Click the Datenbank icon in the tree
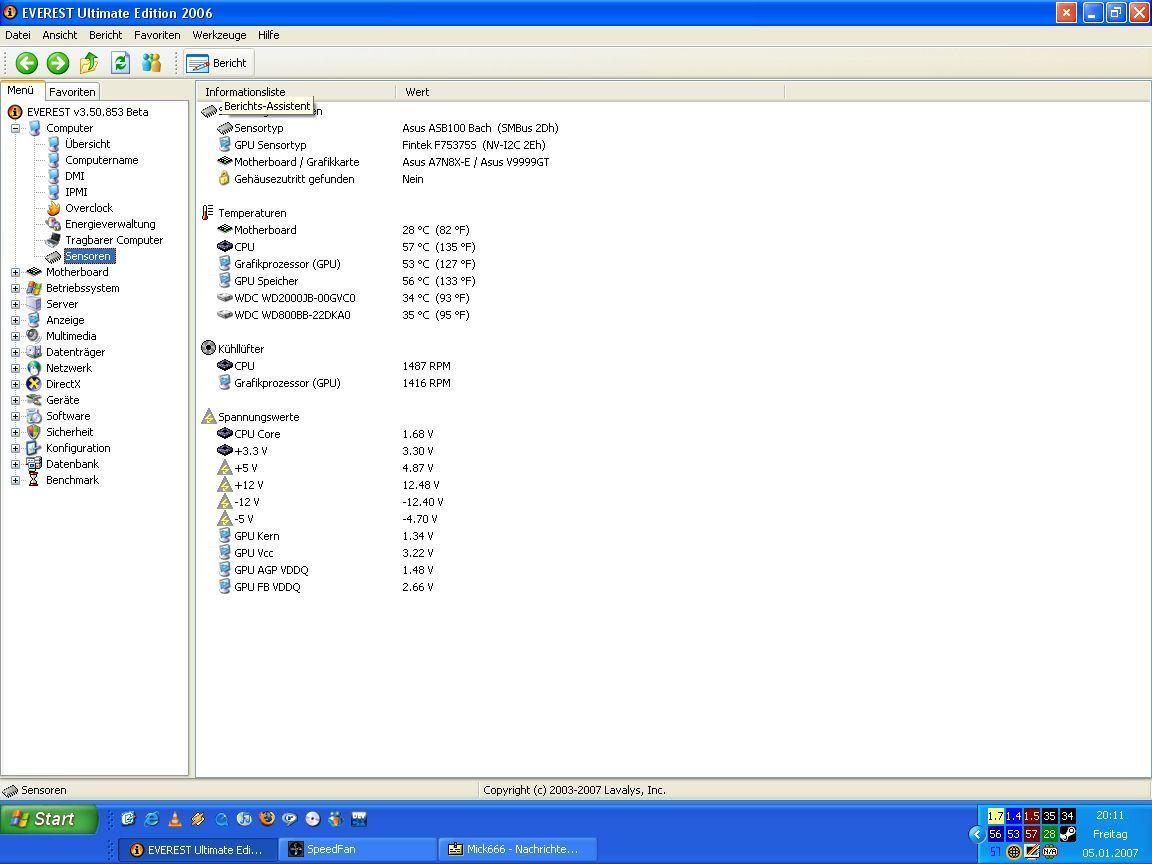The image size is (1152, 864). point(34,464)
